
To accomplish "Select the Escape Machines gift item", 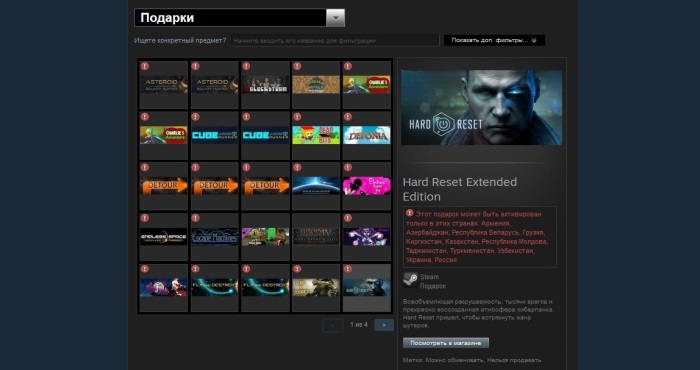I will (x=215, y=237).
